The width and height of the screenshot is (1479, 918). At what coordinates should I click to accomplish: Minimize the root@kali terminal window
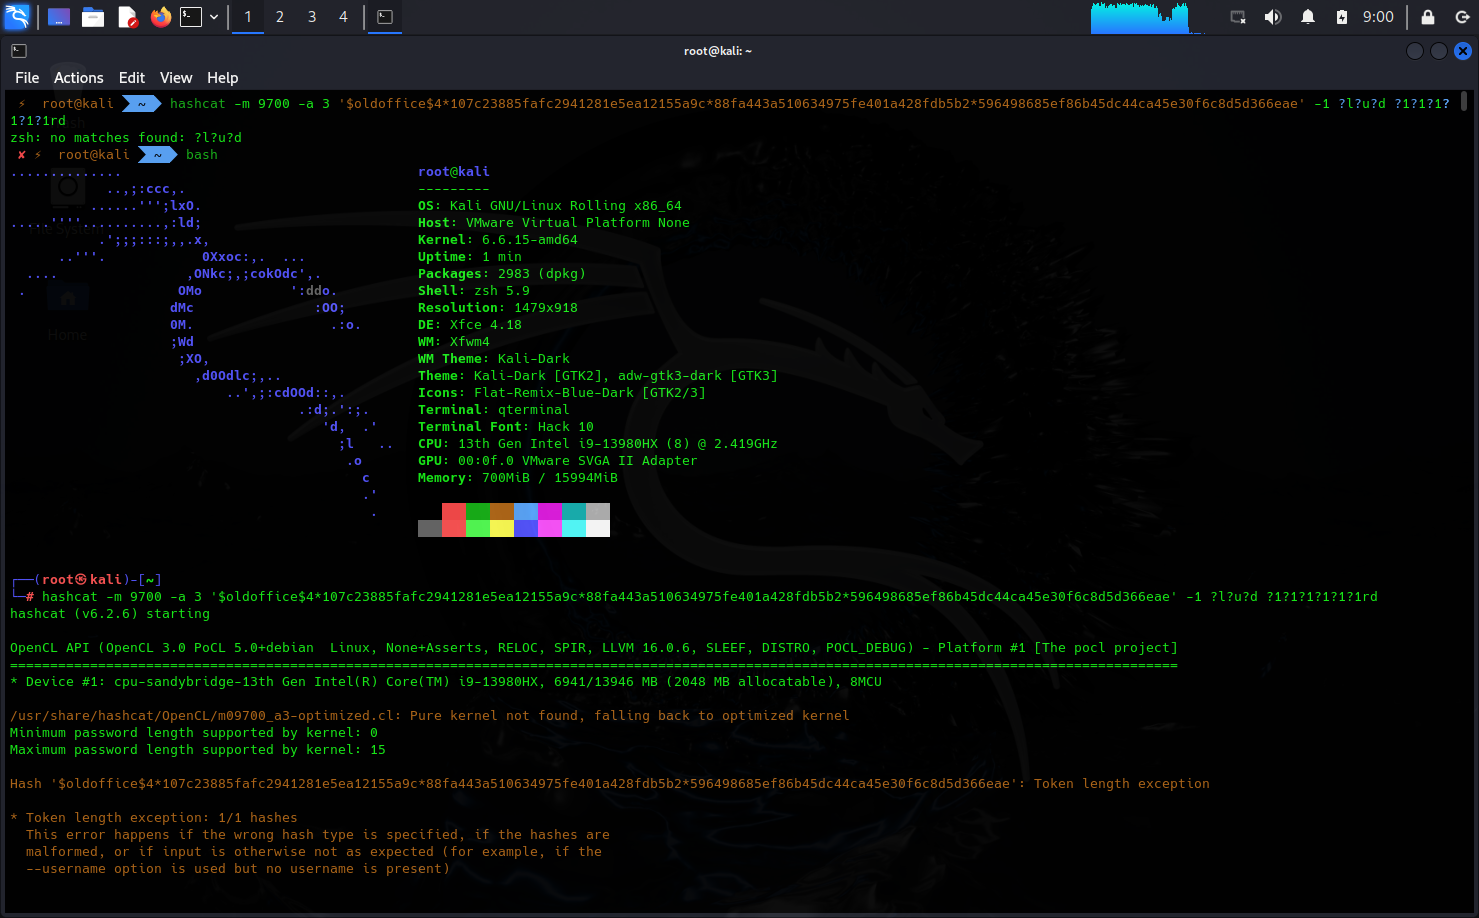point(1415,51)
